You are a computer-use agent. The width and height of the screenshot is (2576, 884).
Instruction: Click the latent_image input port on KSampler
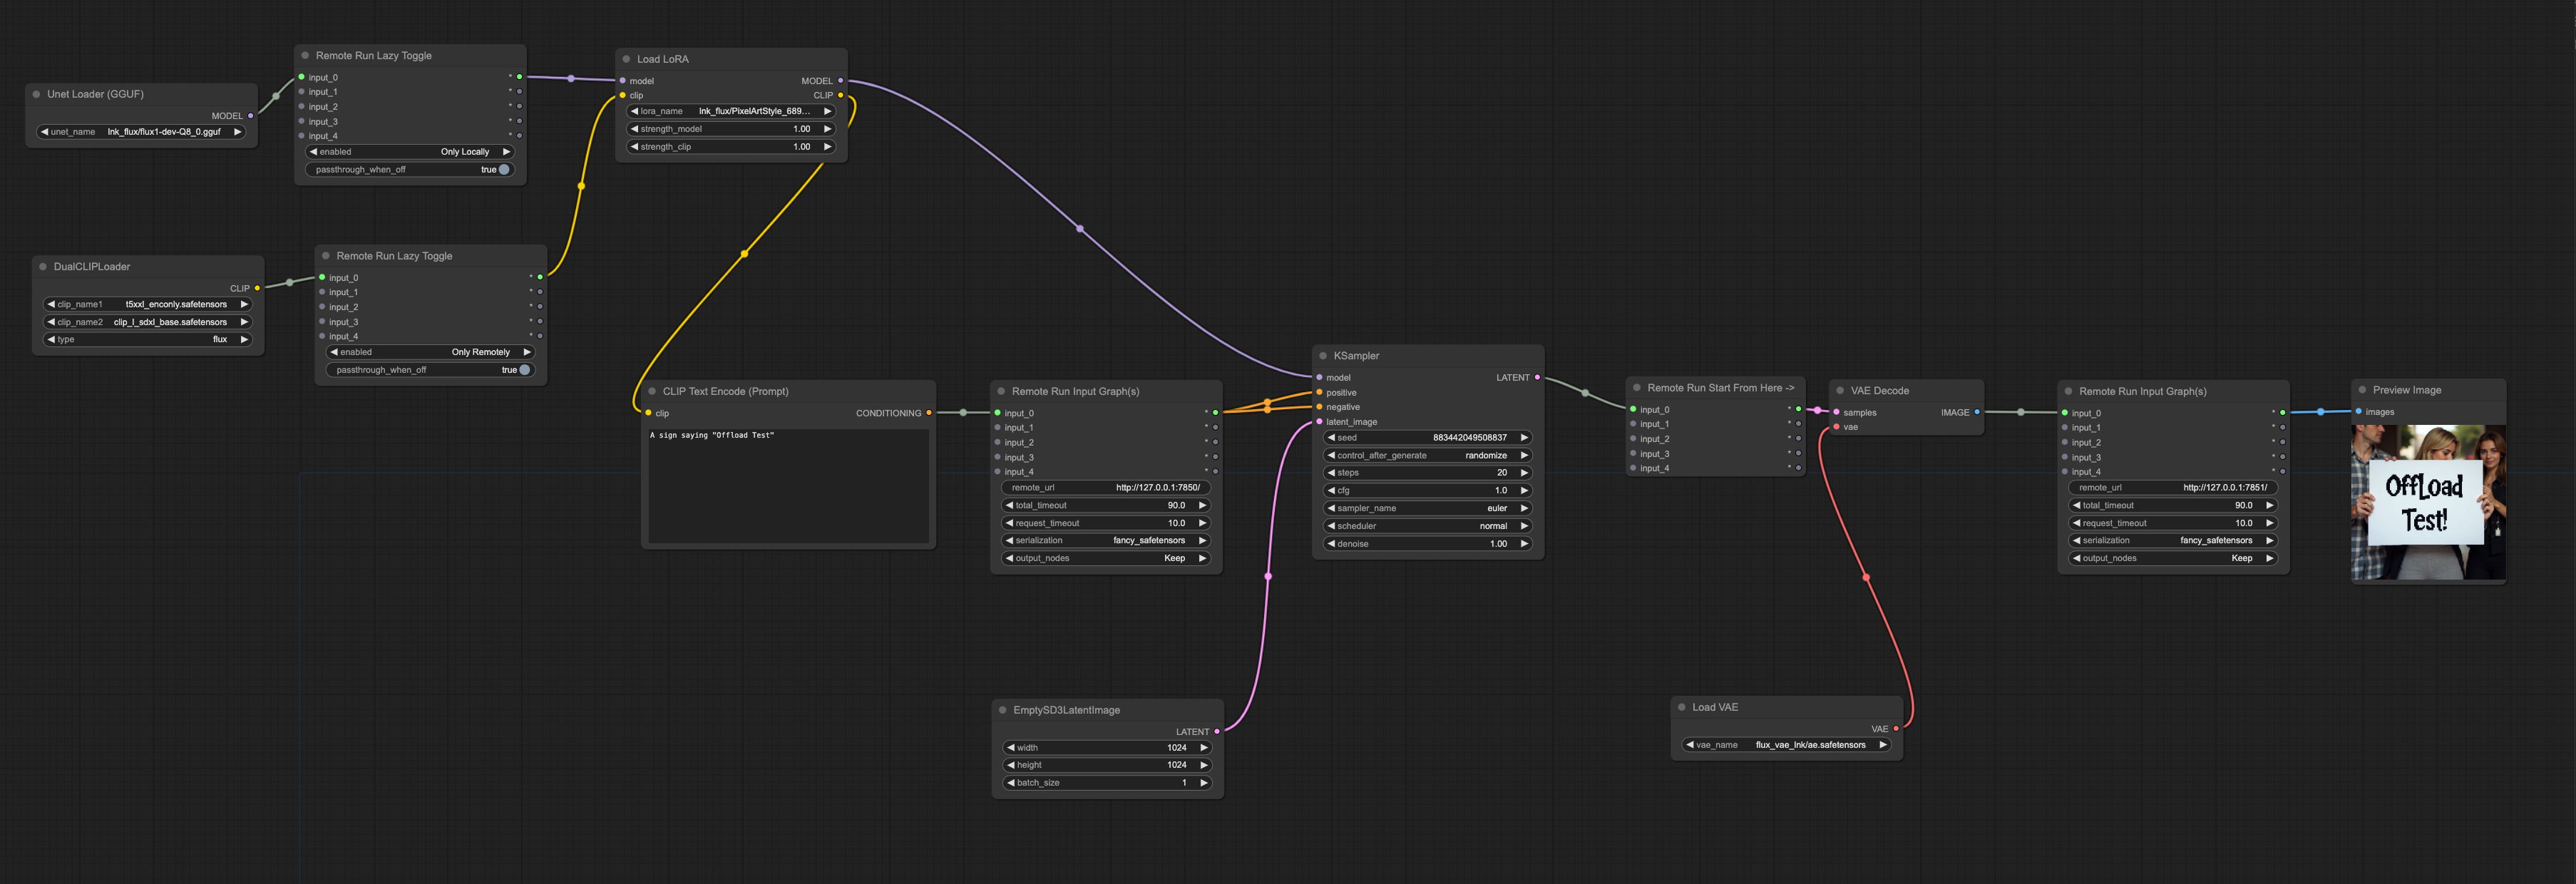coord(1319,422)
